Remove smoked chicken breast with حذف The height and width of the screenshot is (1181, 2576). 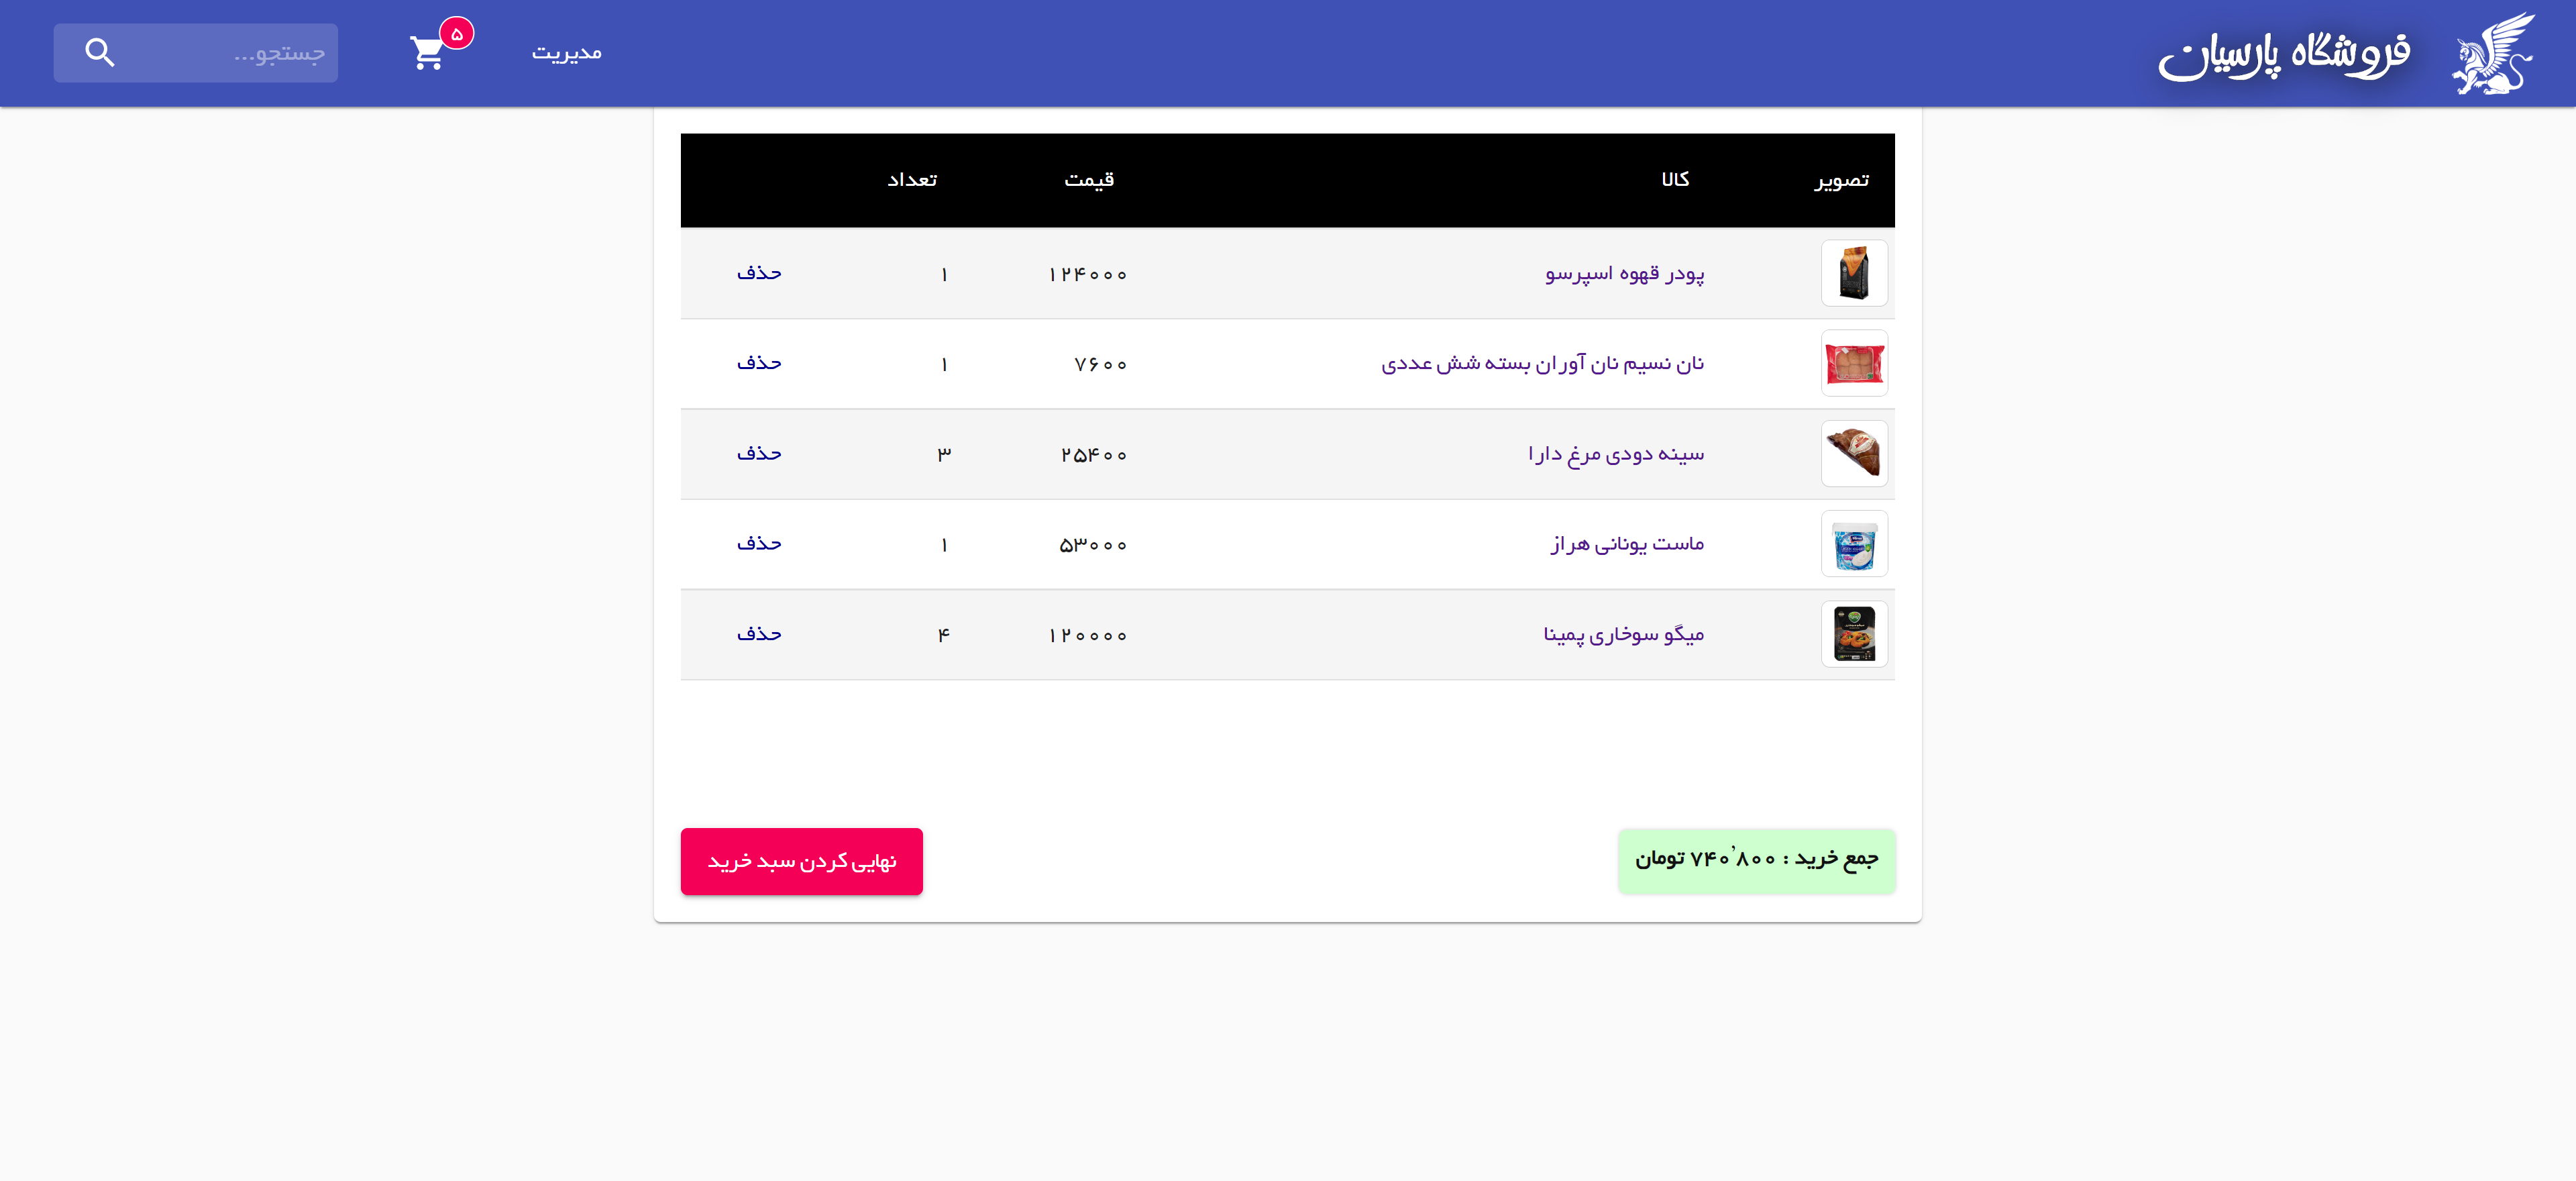click(x=759, y=454)
